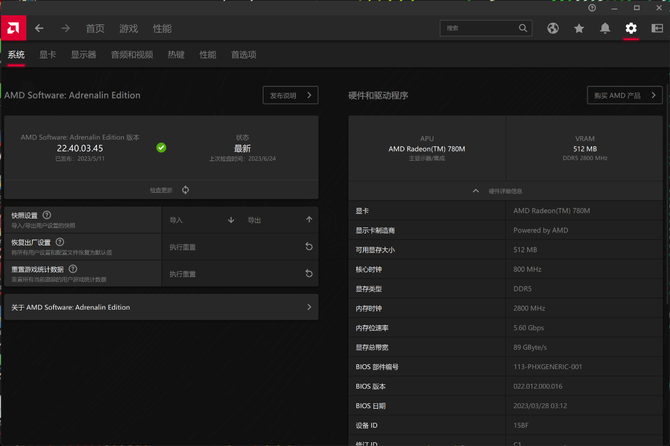Toggle the sidebar panel icon
The width and height of the screenshot is (670, 446).
[x=657, y=28]
